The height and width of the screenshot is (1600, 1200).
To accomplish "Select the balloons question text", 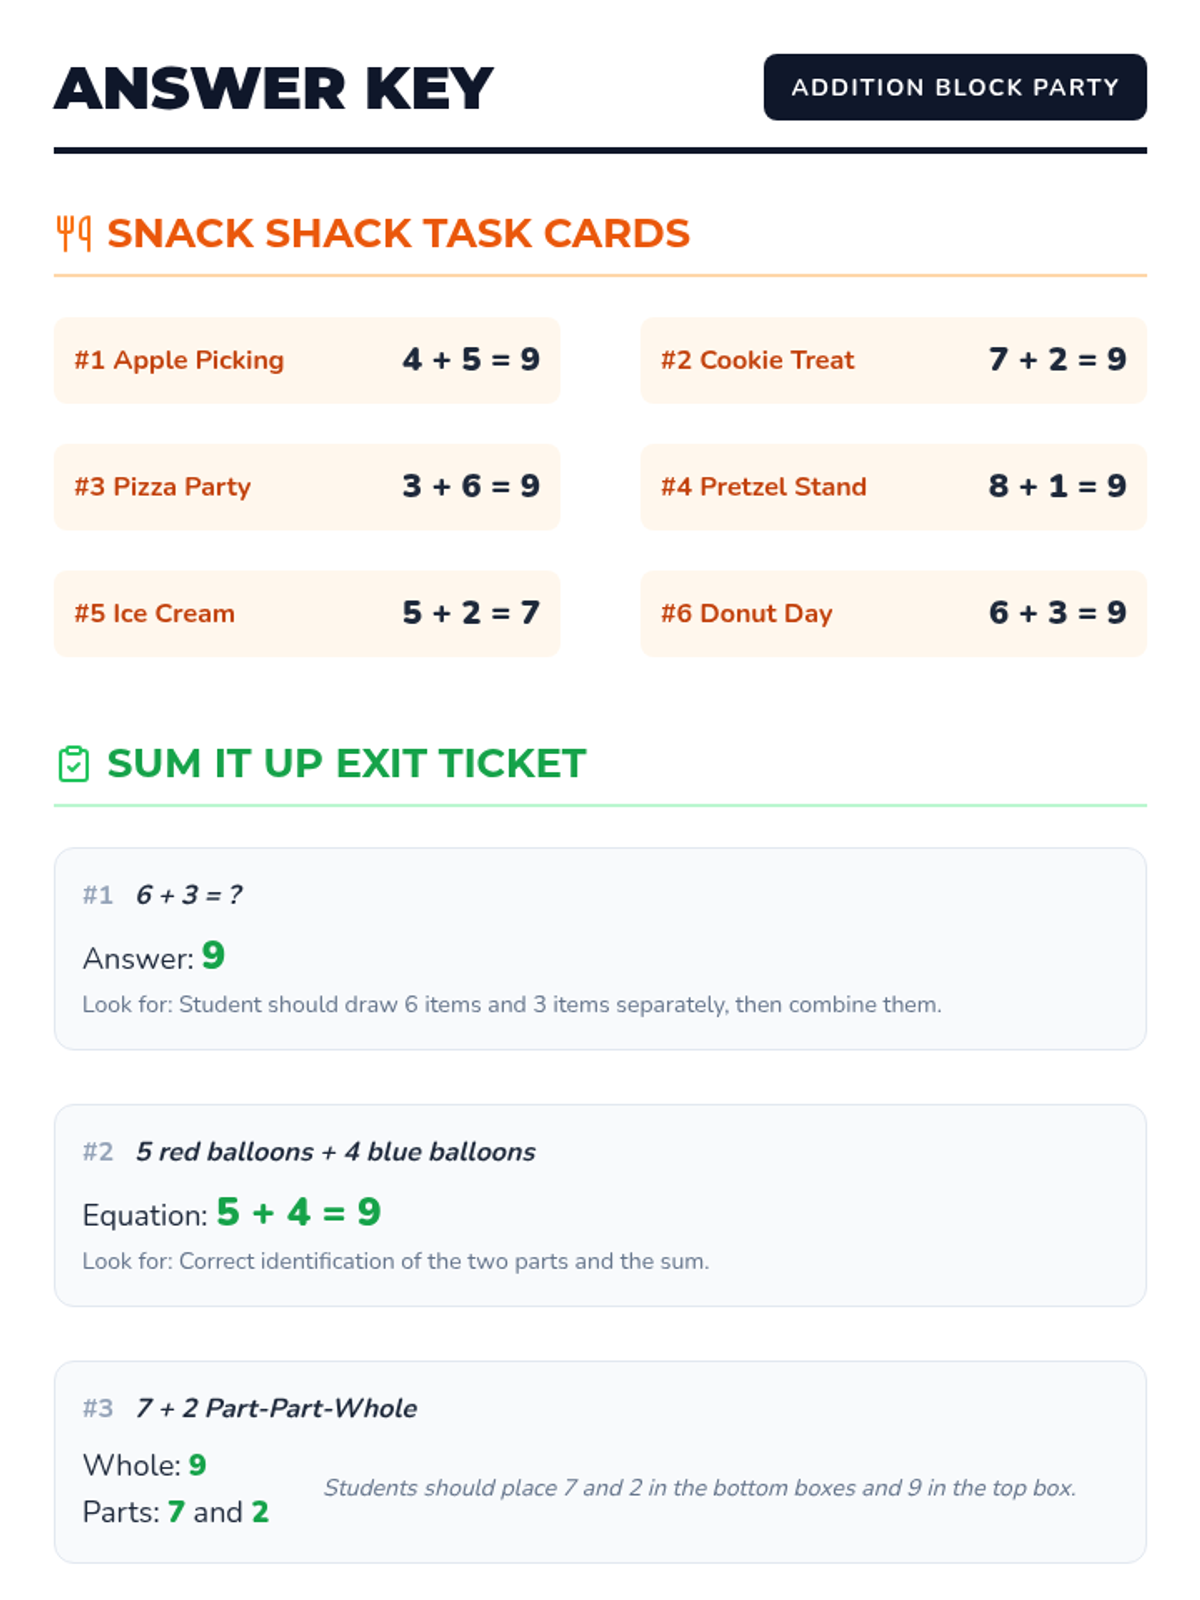I will (x=336, y=1152).
